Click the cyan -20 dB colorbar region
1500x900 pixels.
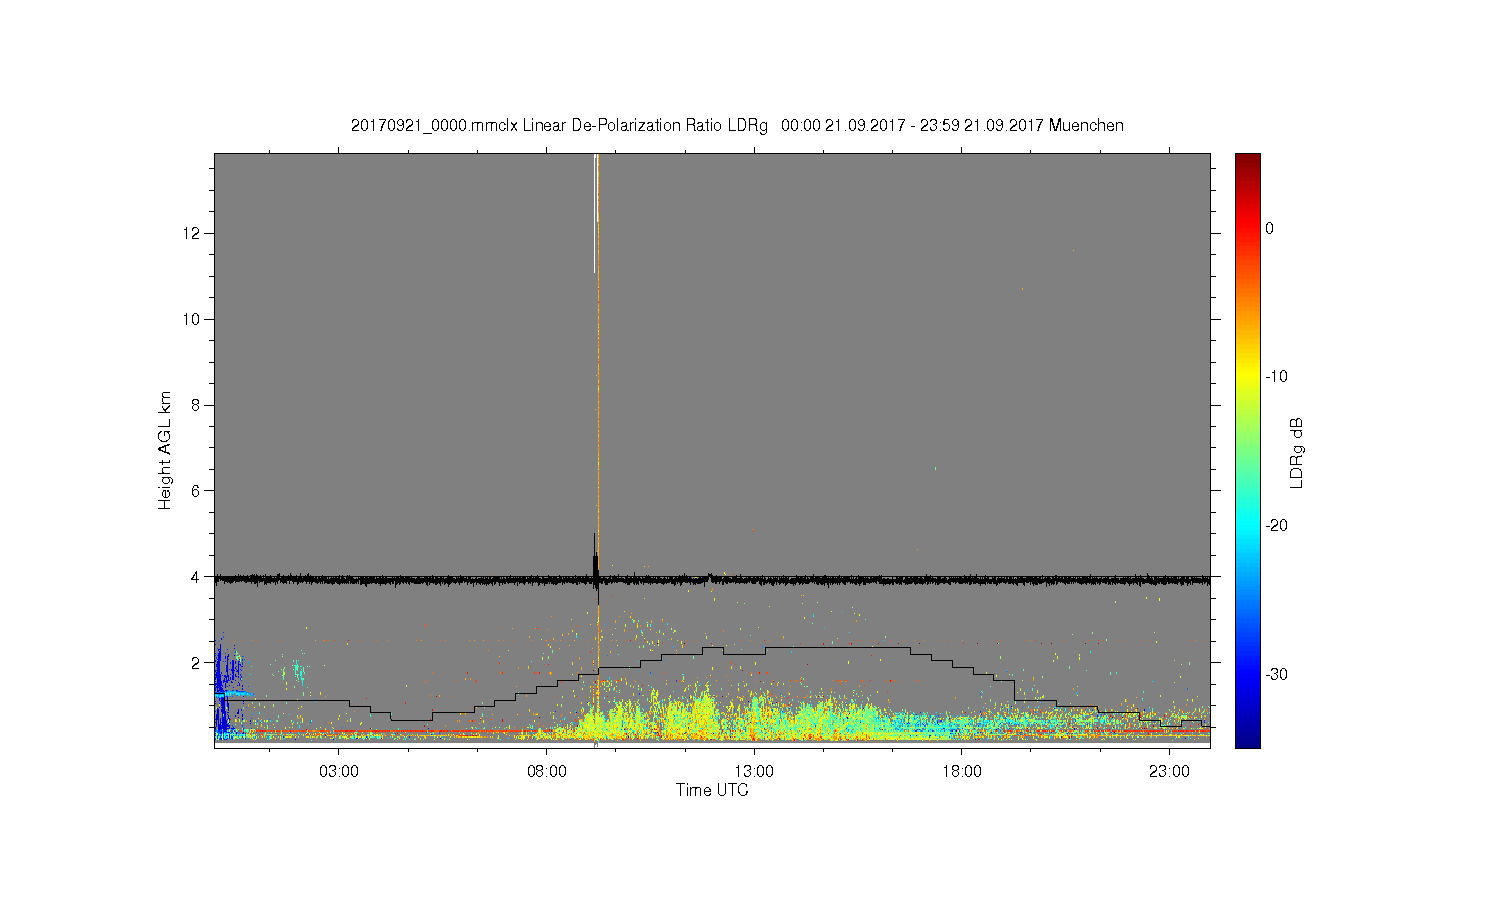1247,525
